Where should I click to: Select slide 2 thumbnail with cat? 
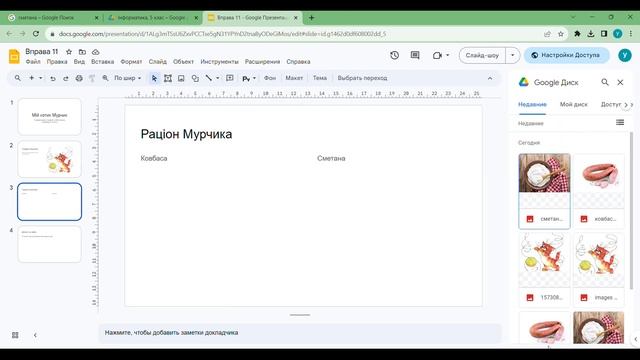[49, 159]
